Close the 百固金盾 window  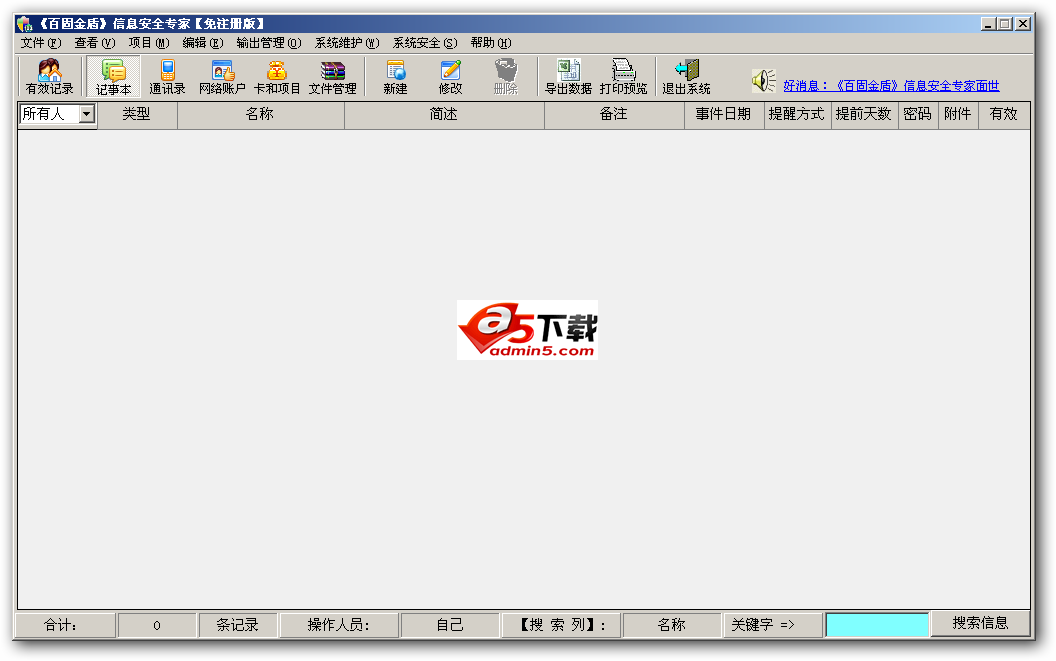pyautogui.click(x=1022, y=24)
